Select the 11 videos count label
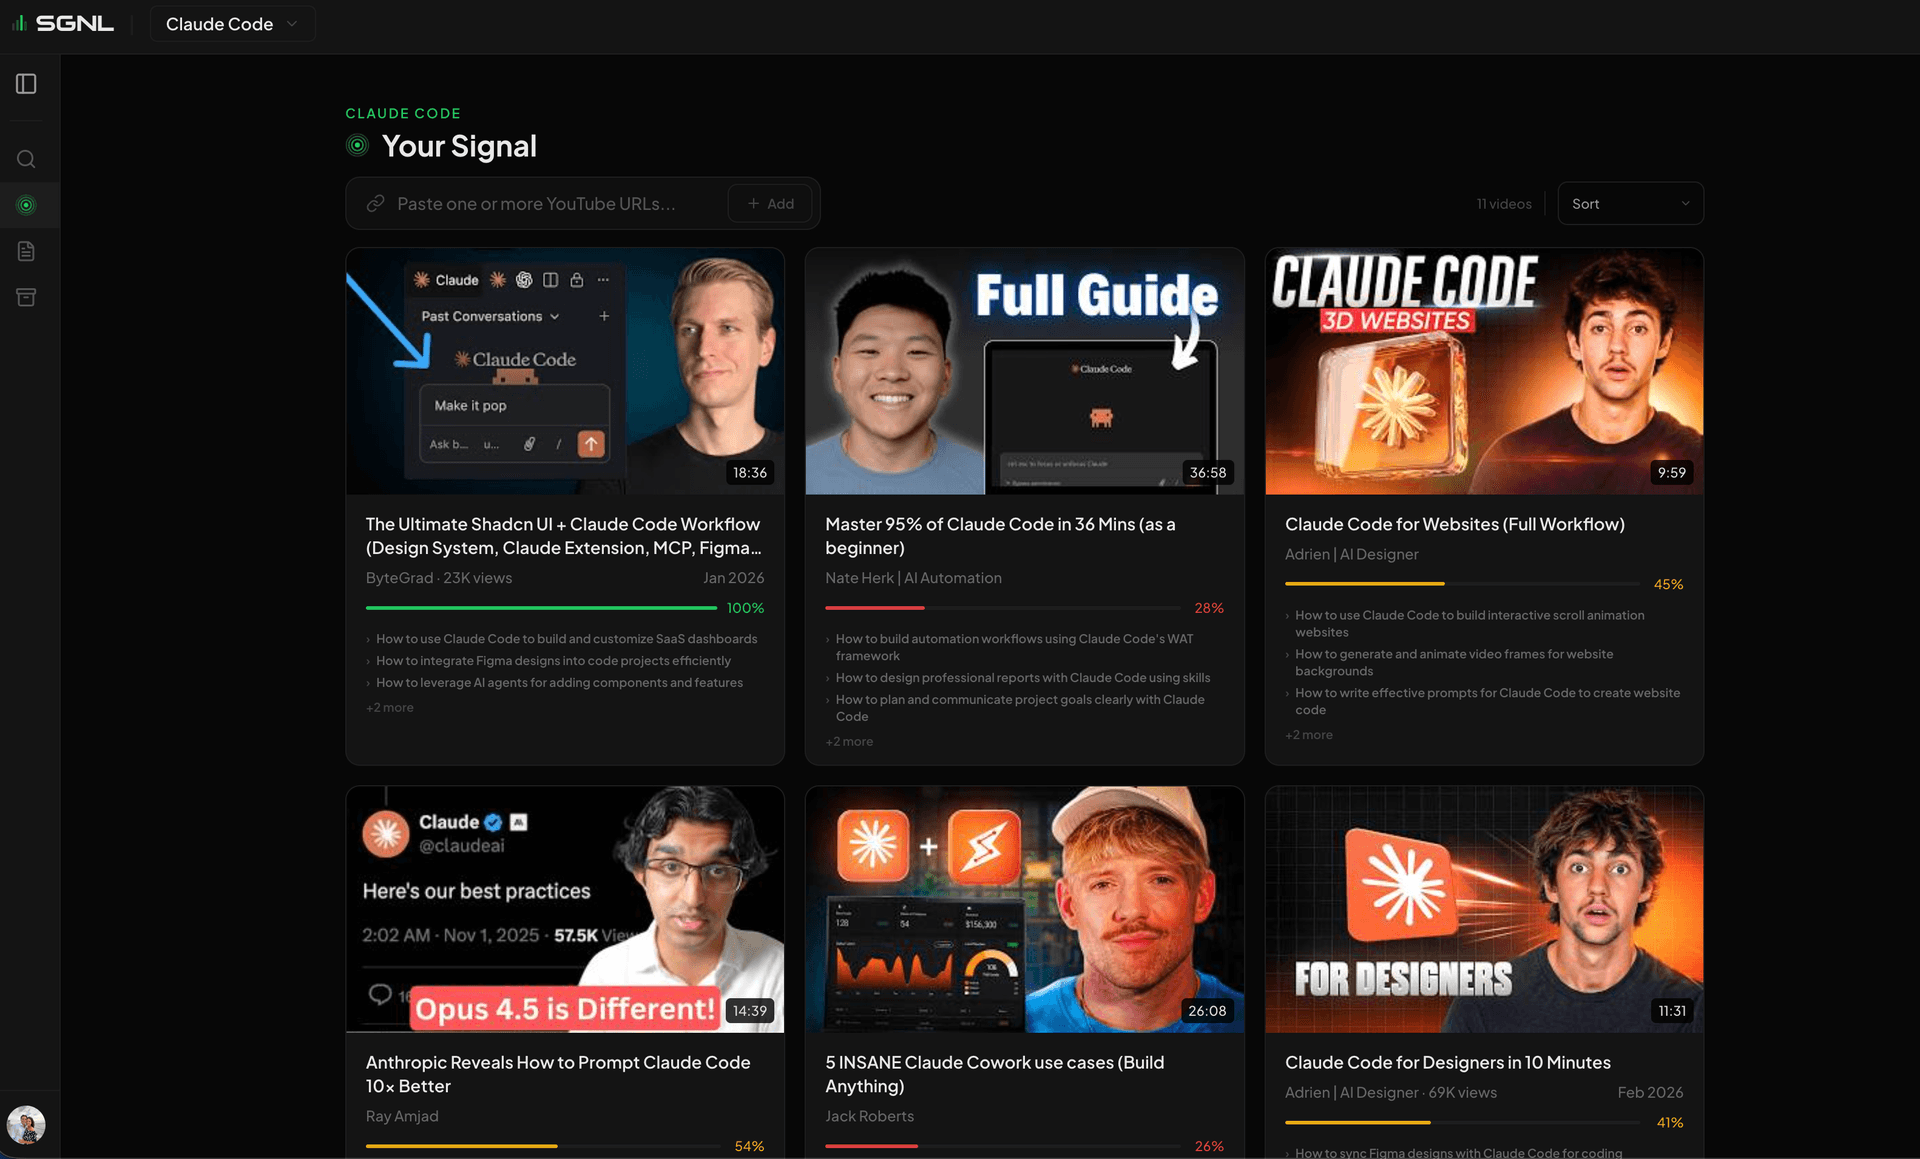The height and width of the screenshot is (1159, 1920). coord(1503,203)
